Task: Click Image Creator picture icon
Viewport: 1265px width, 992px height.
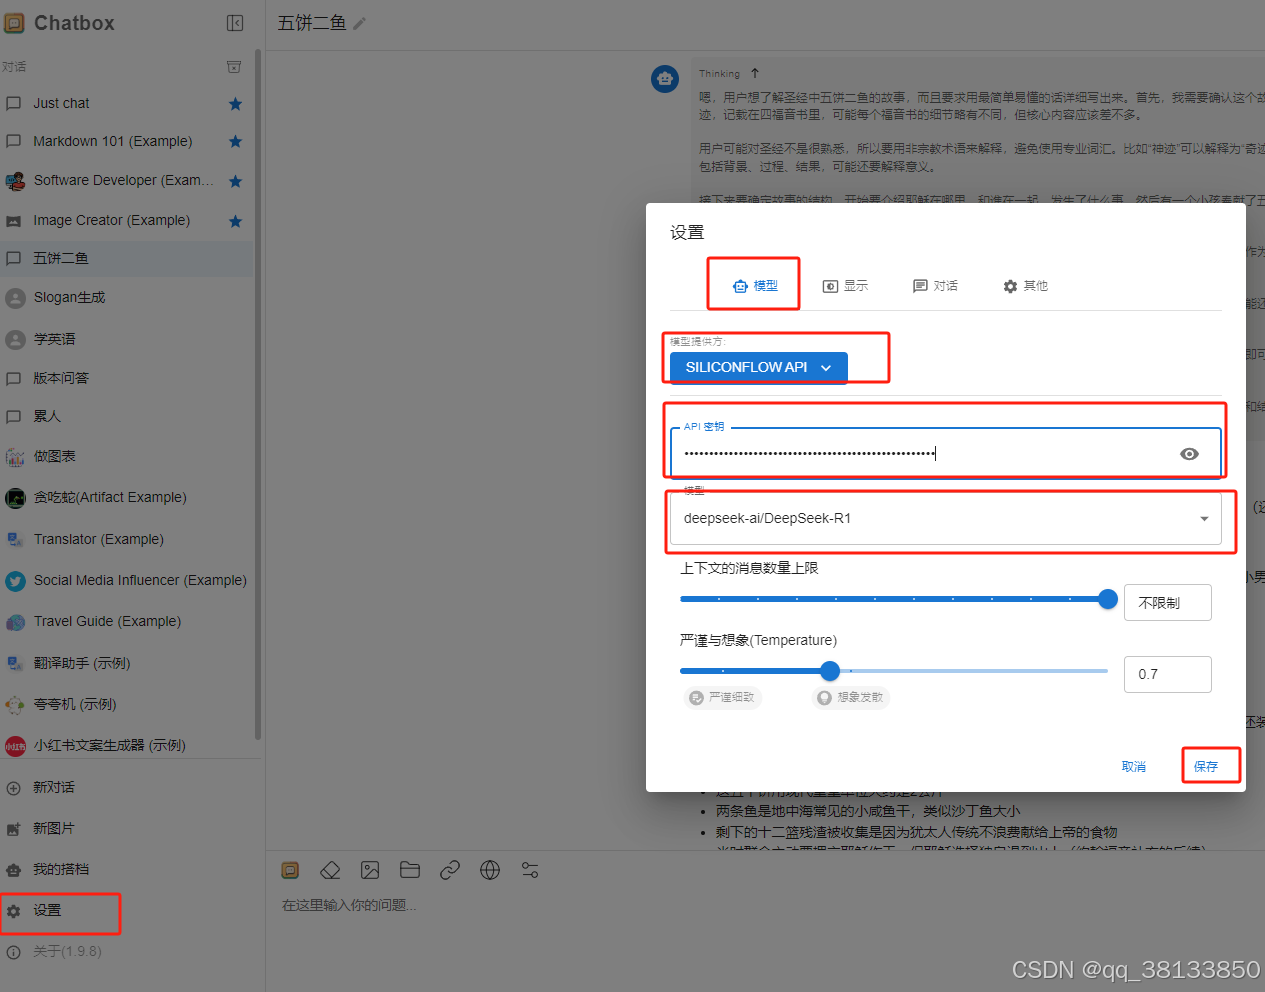Action: tap(14, 221)
